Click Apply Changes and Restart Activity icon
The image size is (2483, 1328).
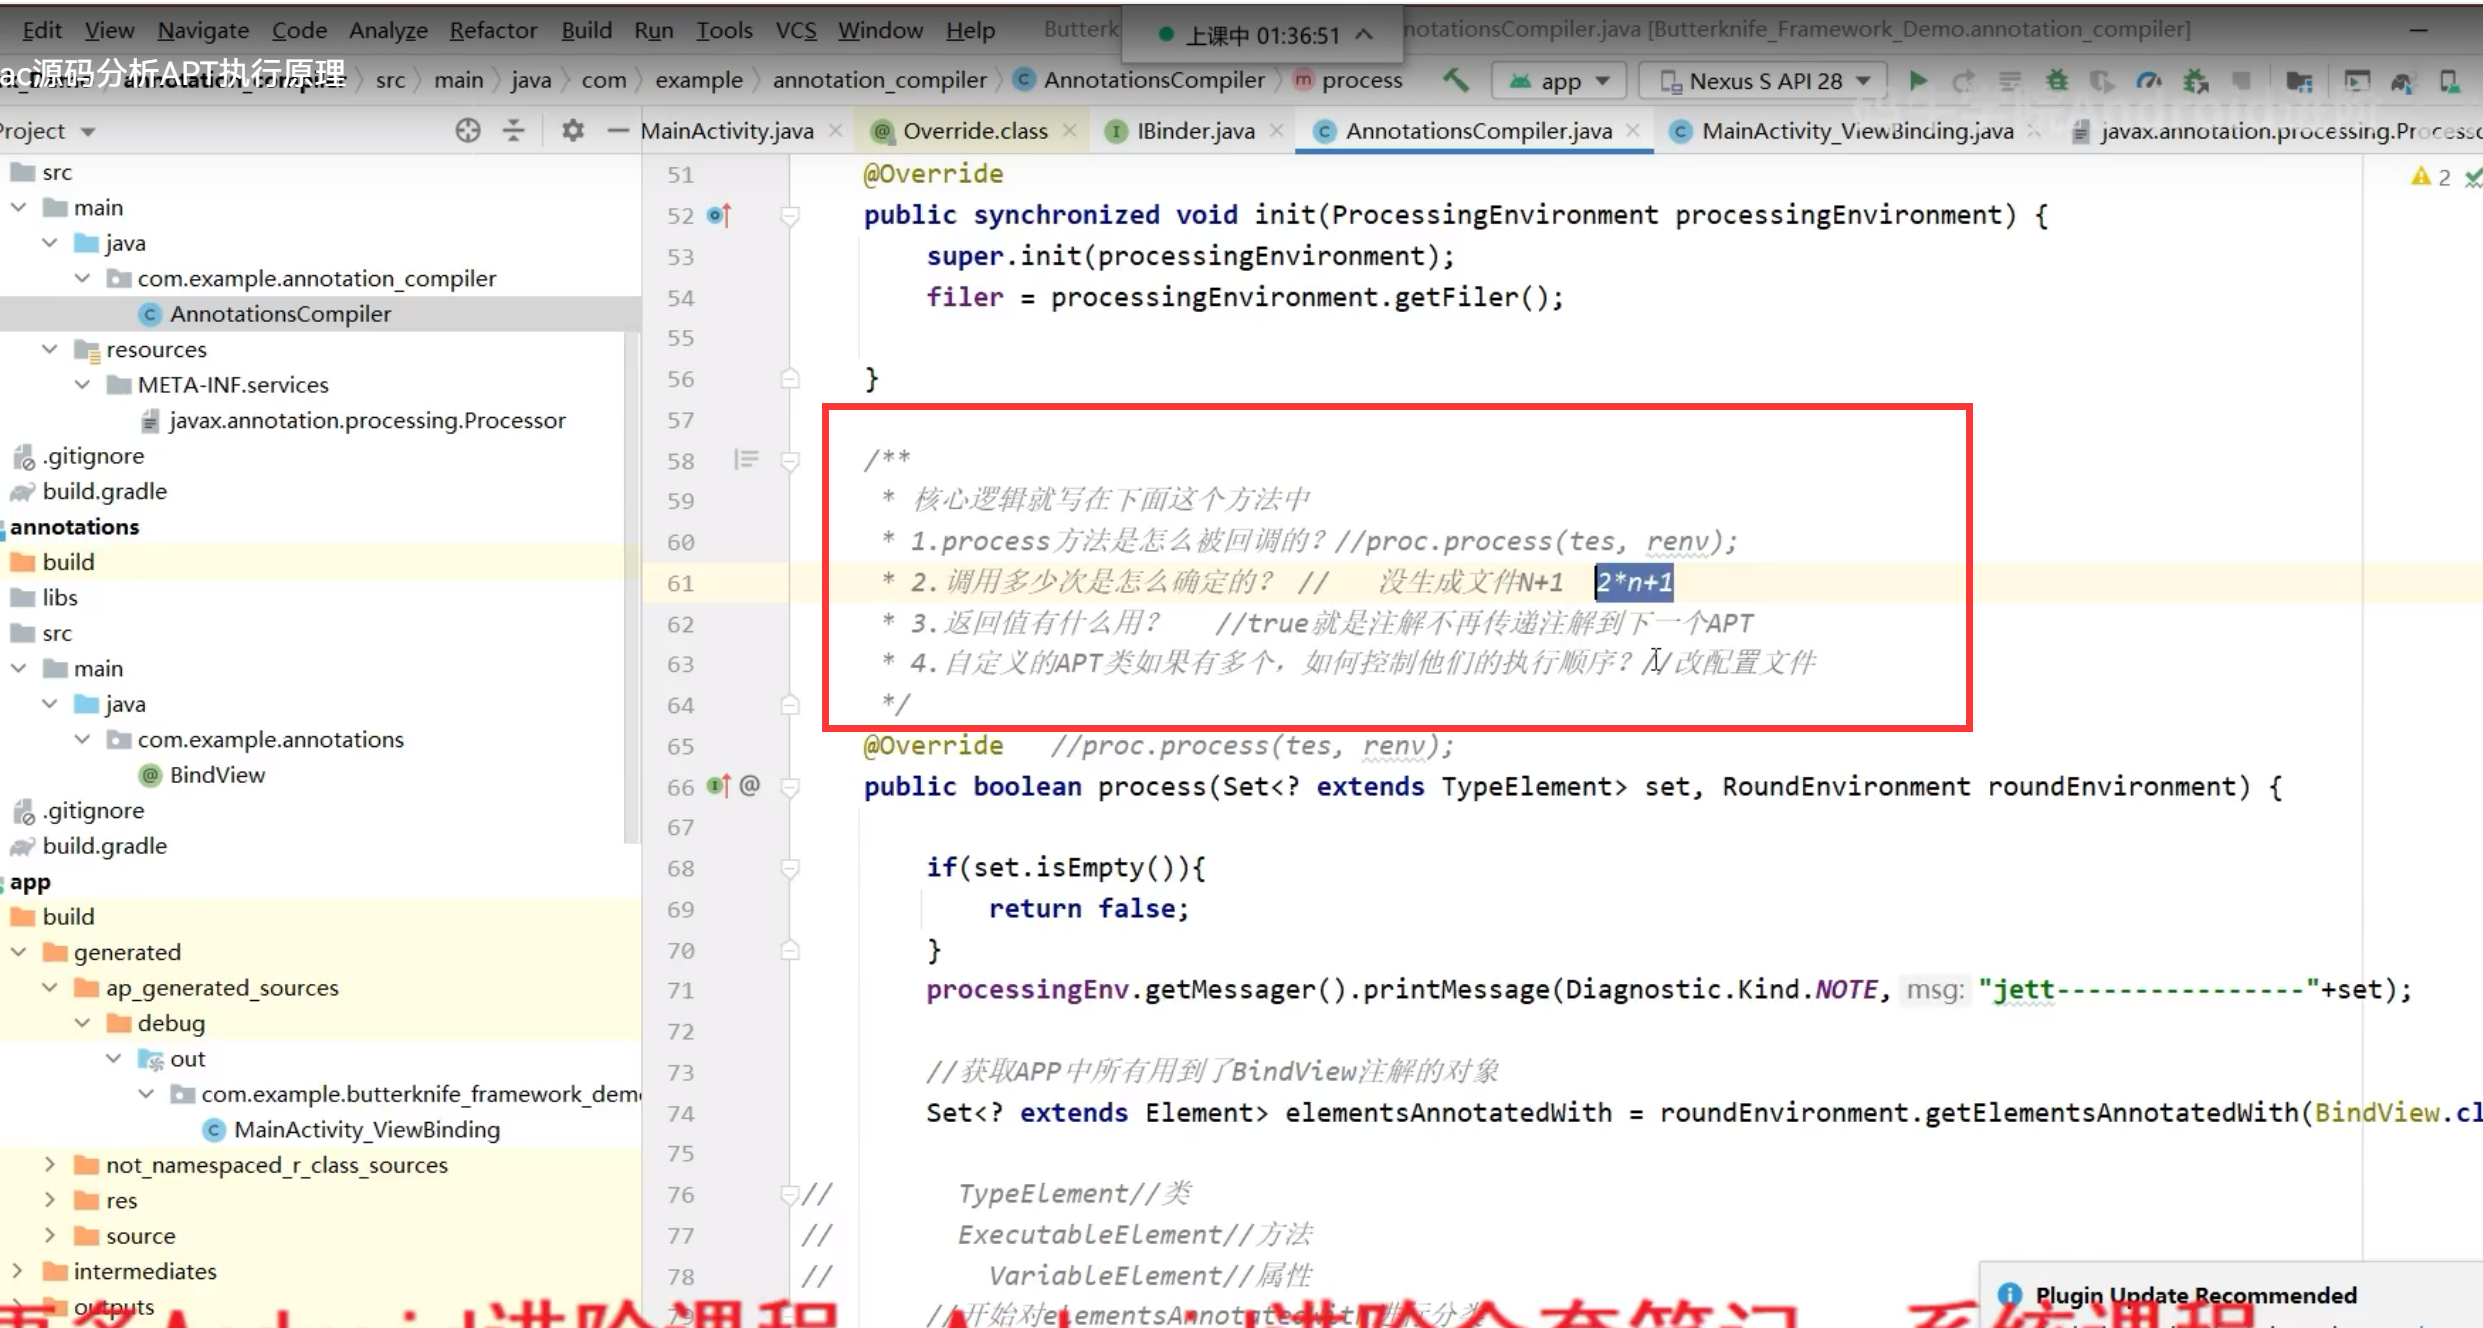pos(1963,80)
